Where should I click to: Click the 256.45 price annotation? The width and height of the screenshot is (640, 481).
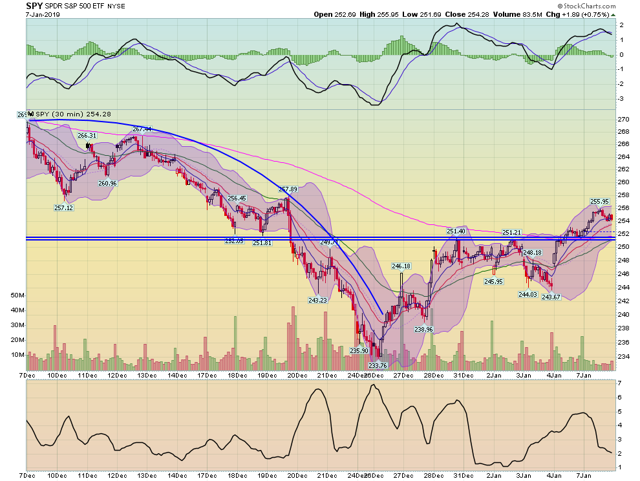(x=237, y=198)
